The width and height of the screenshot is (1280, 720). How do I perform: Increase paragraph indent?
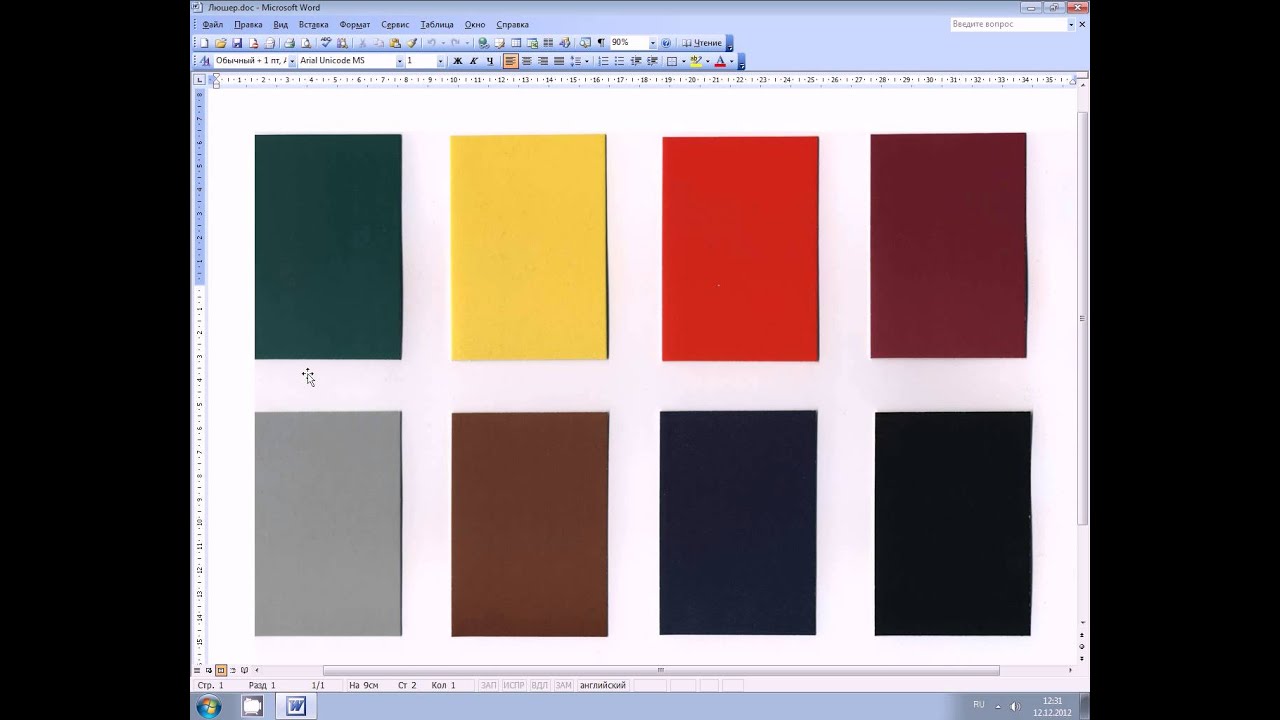click(653, 61)
